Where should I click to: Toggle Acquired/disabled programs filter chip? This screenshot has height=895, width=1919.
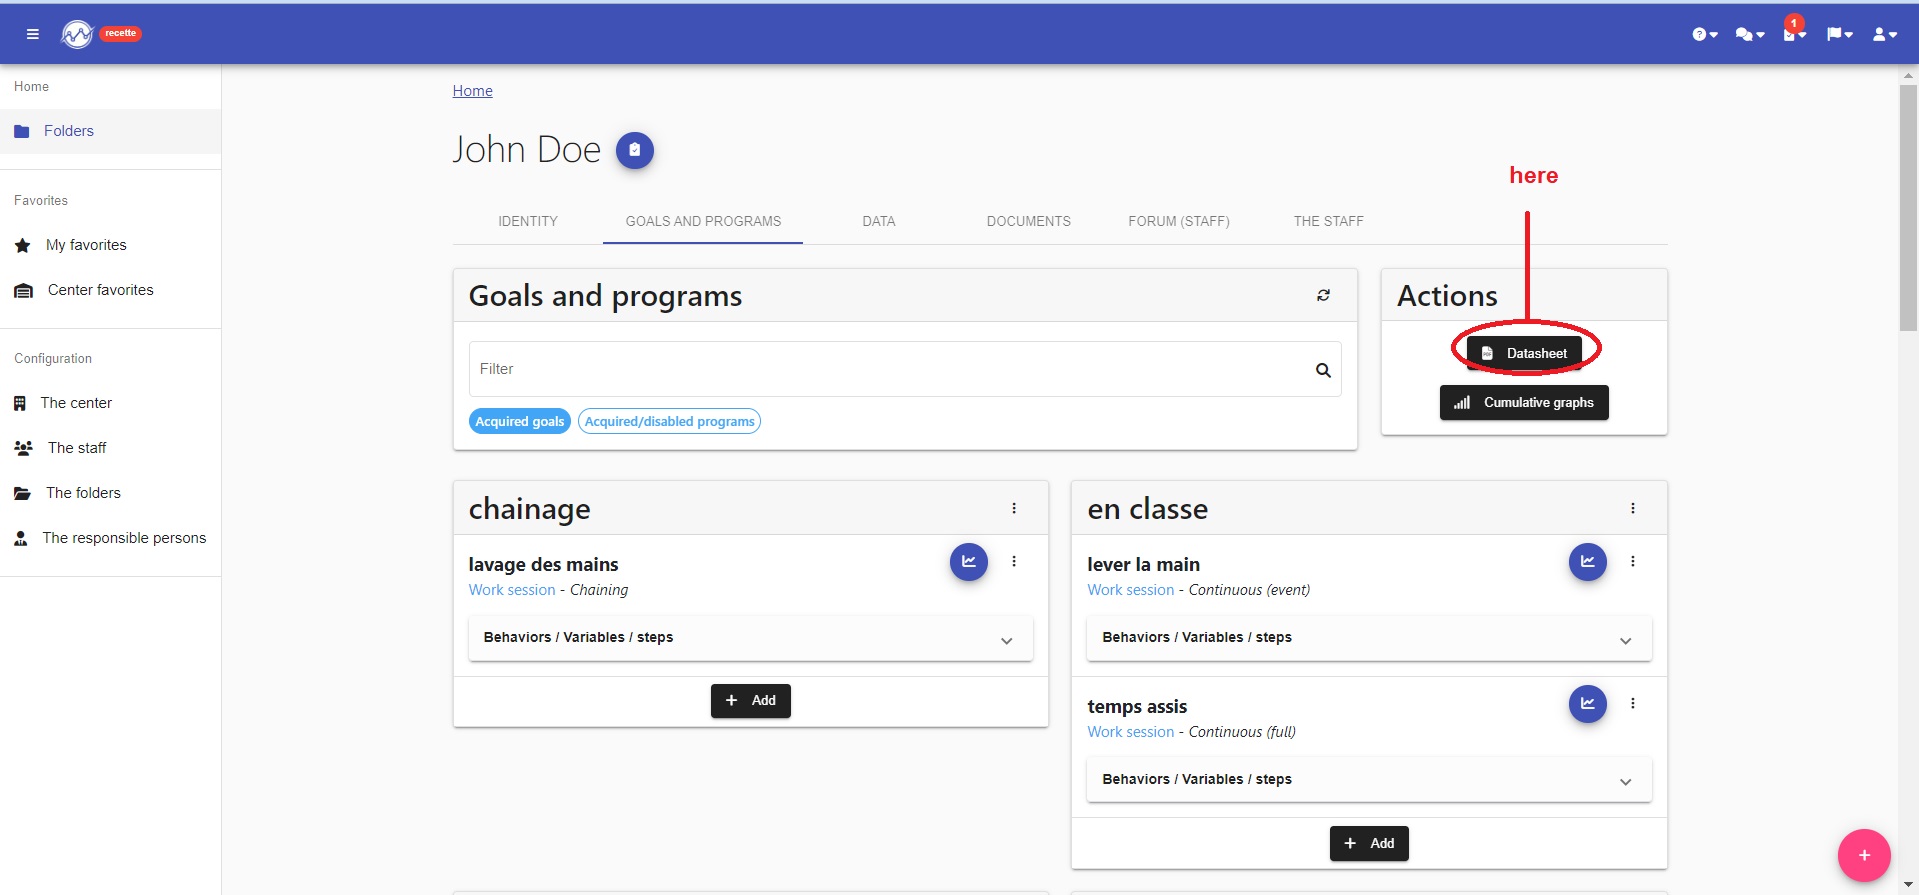pos(669,421)
